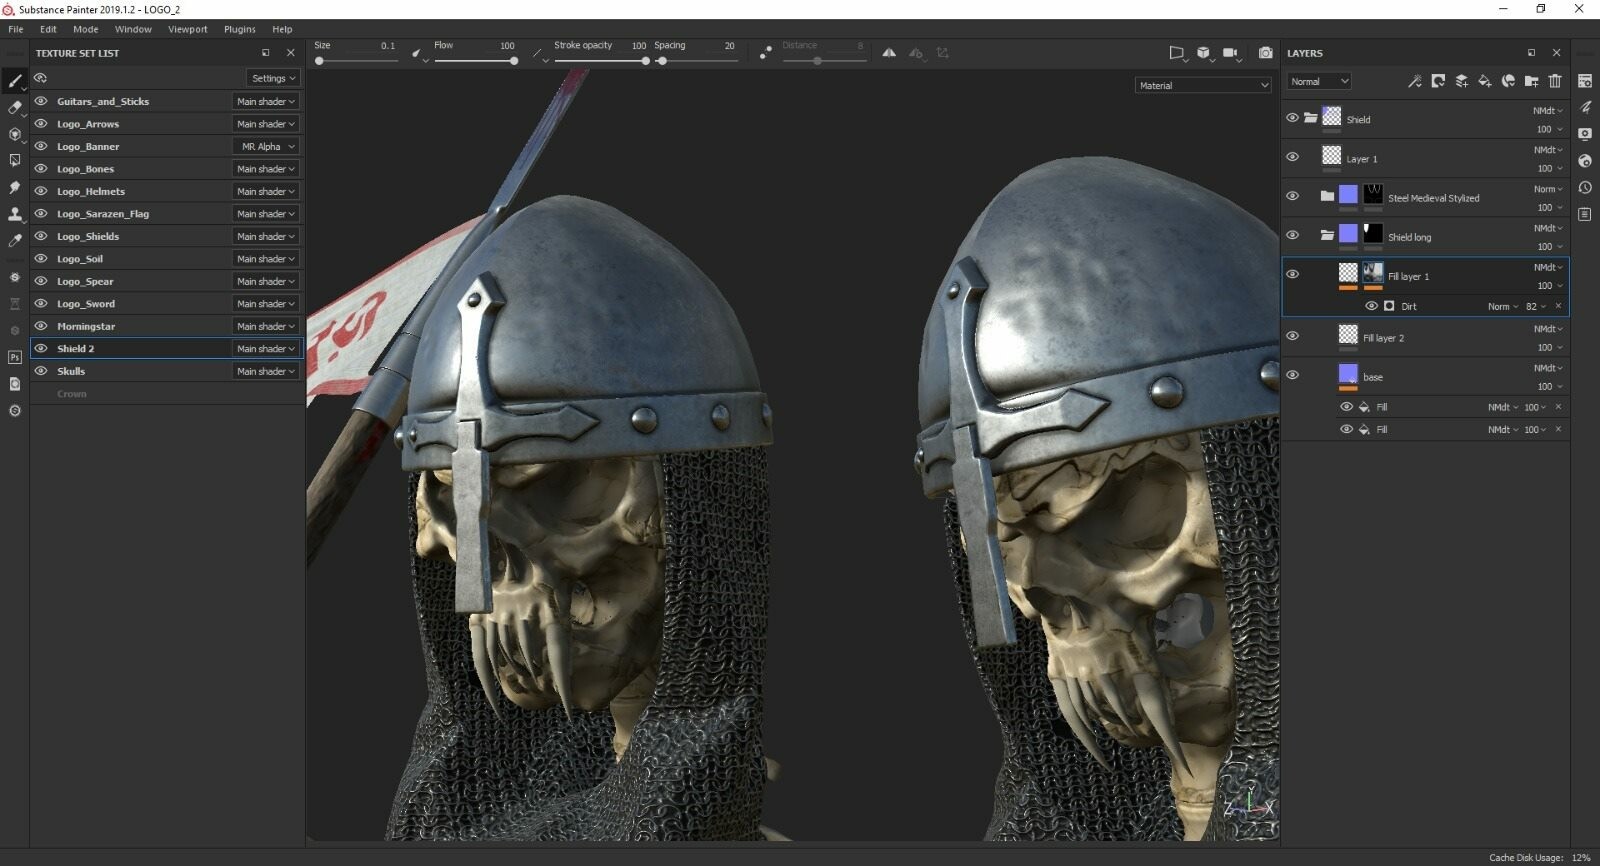Image resolution: width=1600 pixels, height=866 pixels.
Task: Expand the Steel Medieval Stylized folder
Action: click(x=1327, y=196)
